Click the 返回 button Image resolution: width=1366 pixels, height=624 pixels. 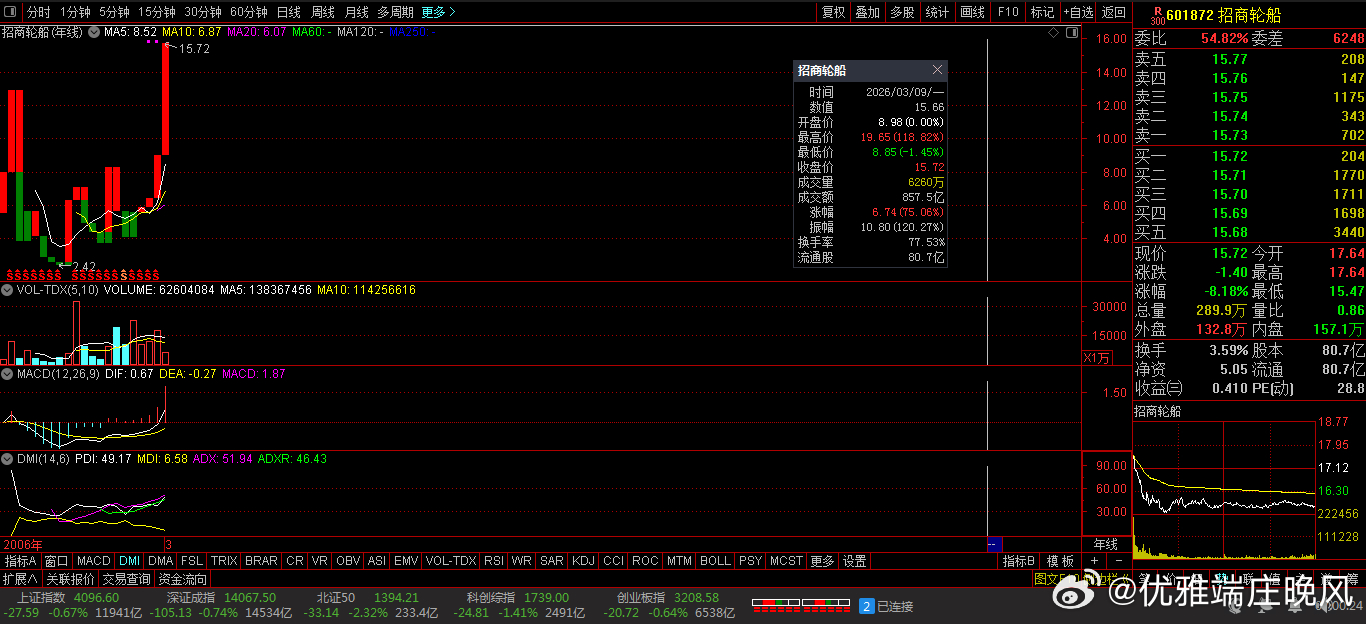[x=1113, y=12]
